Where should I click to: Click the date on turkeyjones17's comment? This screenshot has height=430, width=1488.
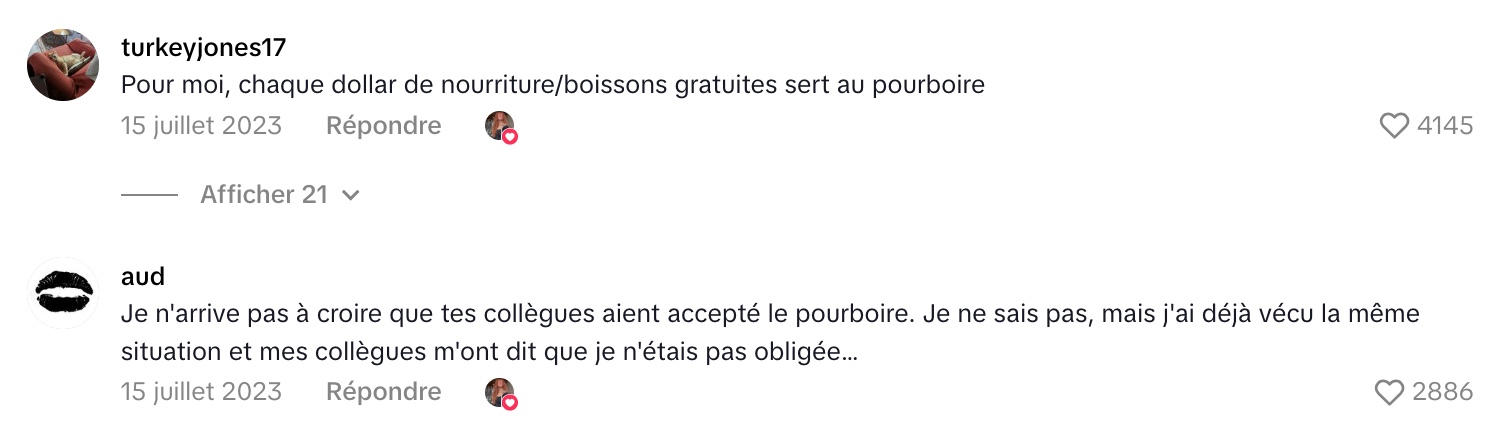[x=201, y=126]
